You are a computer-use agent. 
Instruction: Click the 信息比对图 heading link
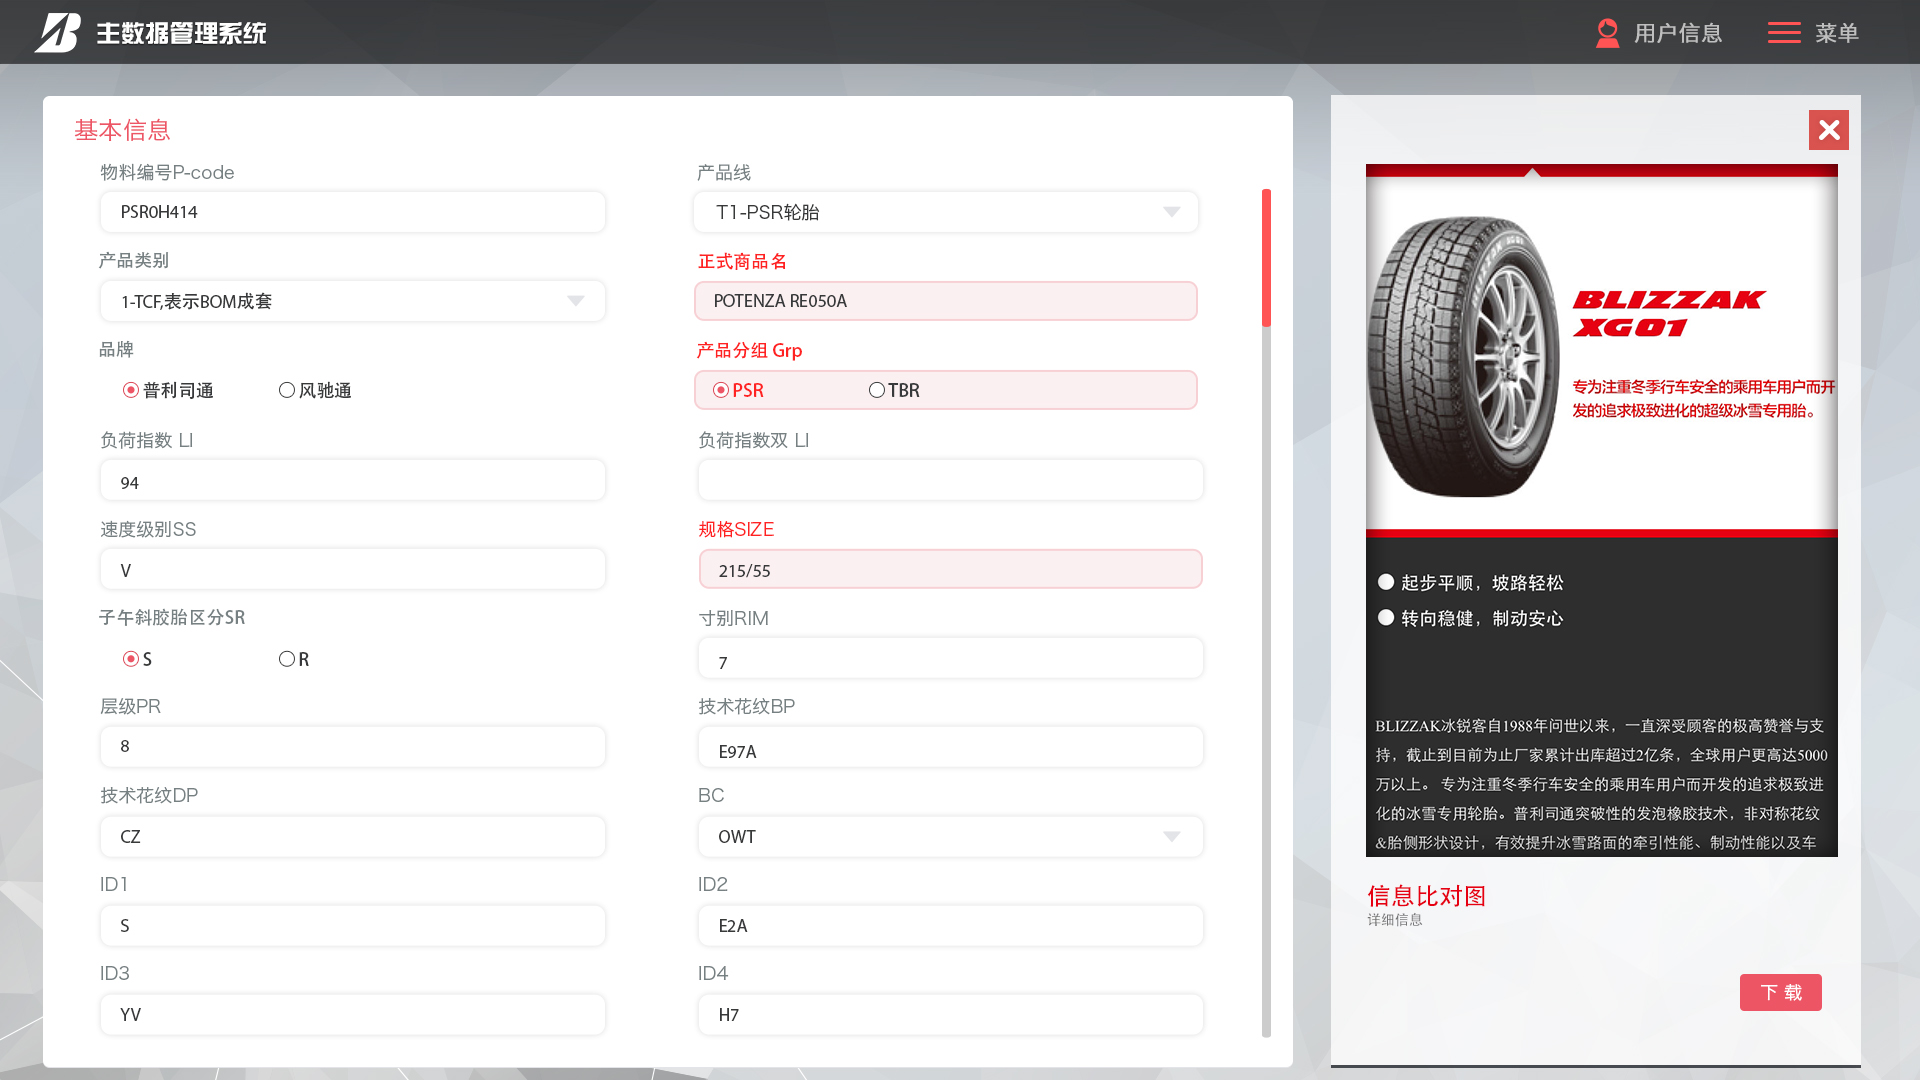1427,896
